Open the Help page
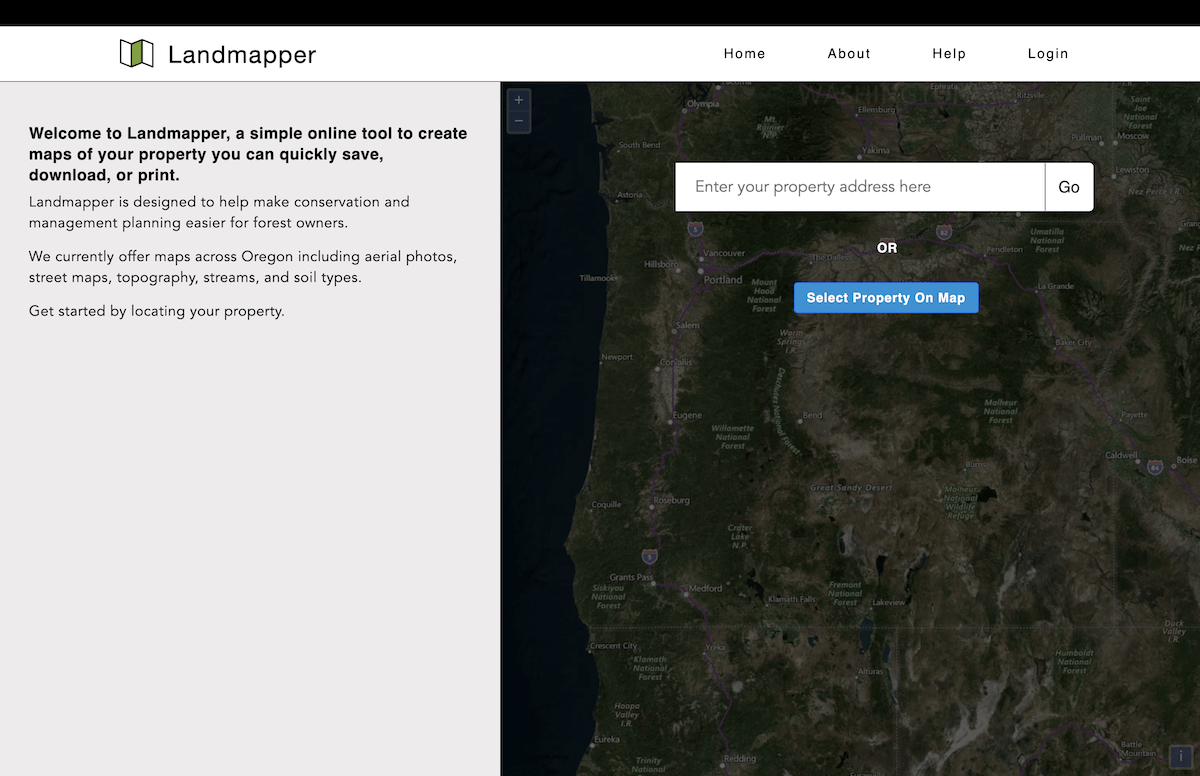 949,54
